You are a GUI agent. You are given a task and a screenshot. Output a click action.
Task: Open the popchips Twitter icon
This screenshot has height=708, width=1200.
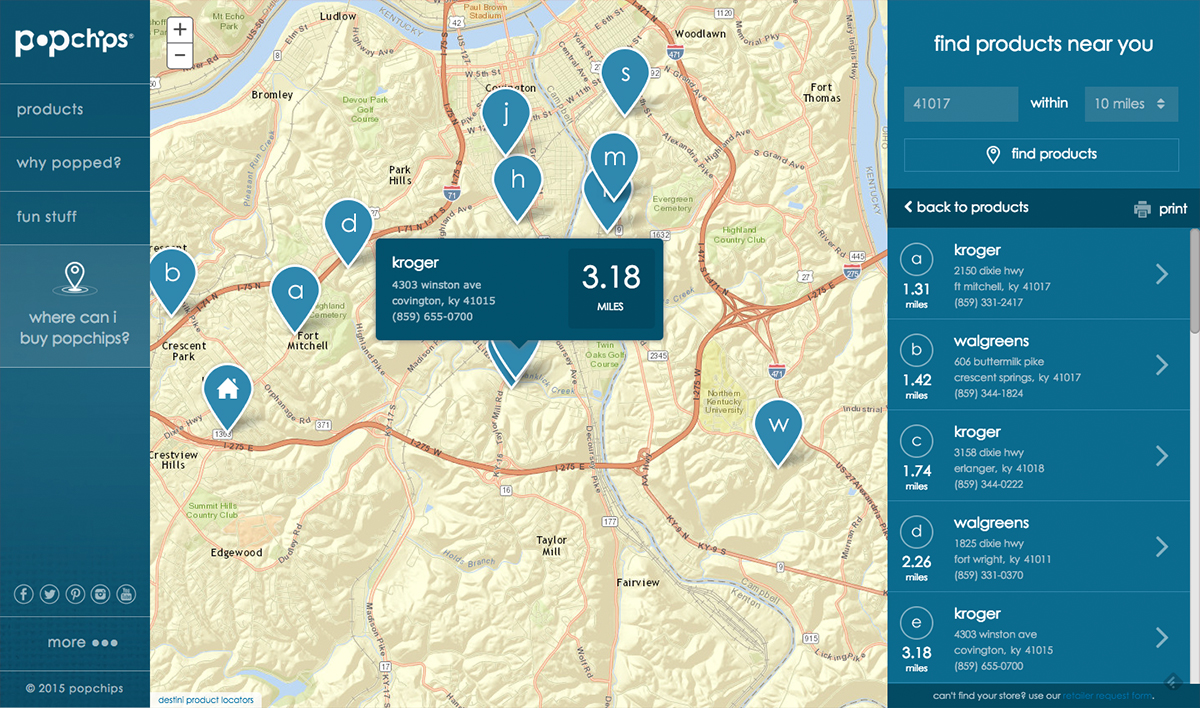coord(49,595)
